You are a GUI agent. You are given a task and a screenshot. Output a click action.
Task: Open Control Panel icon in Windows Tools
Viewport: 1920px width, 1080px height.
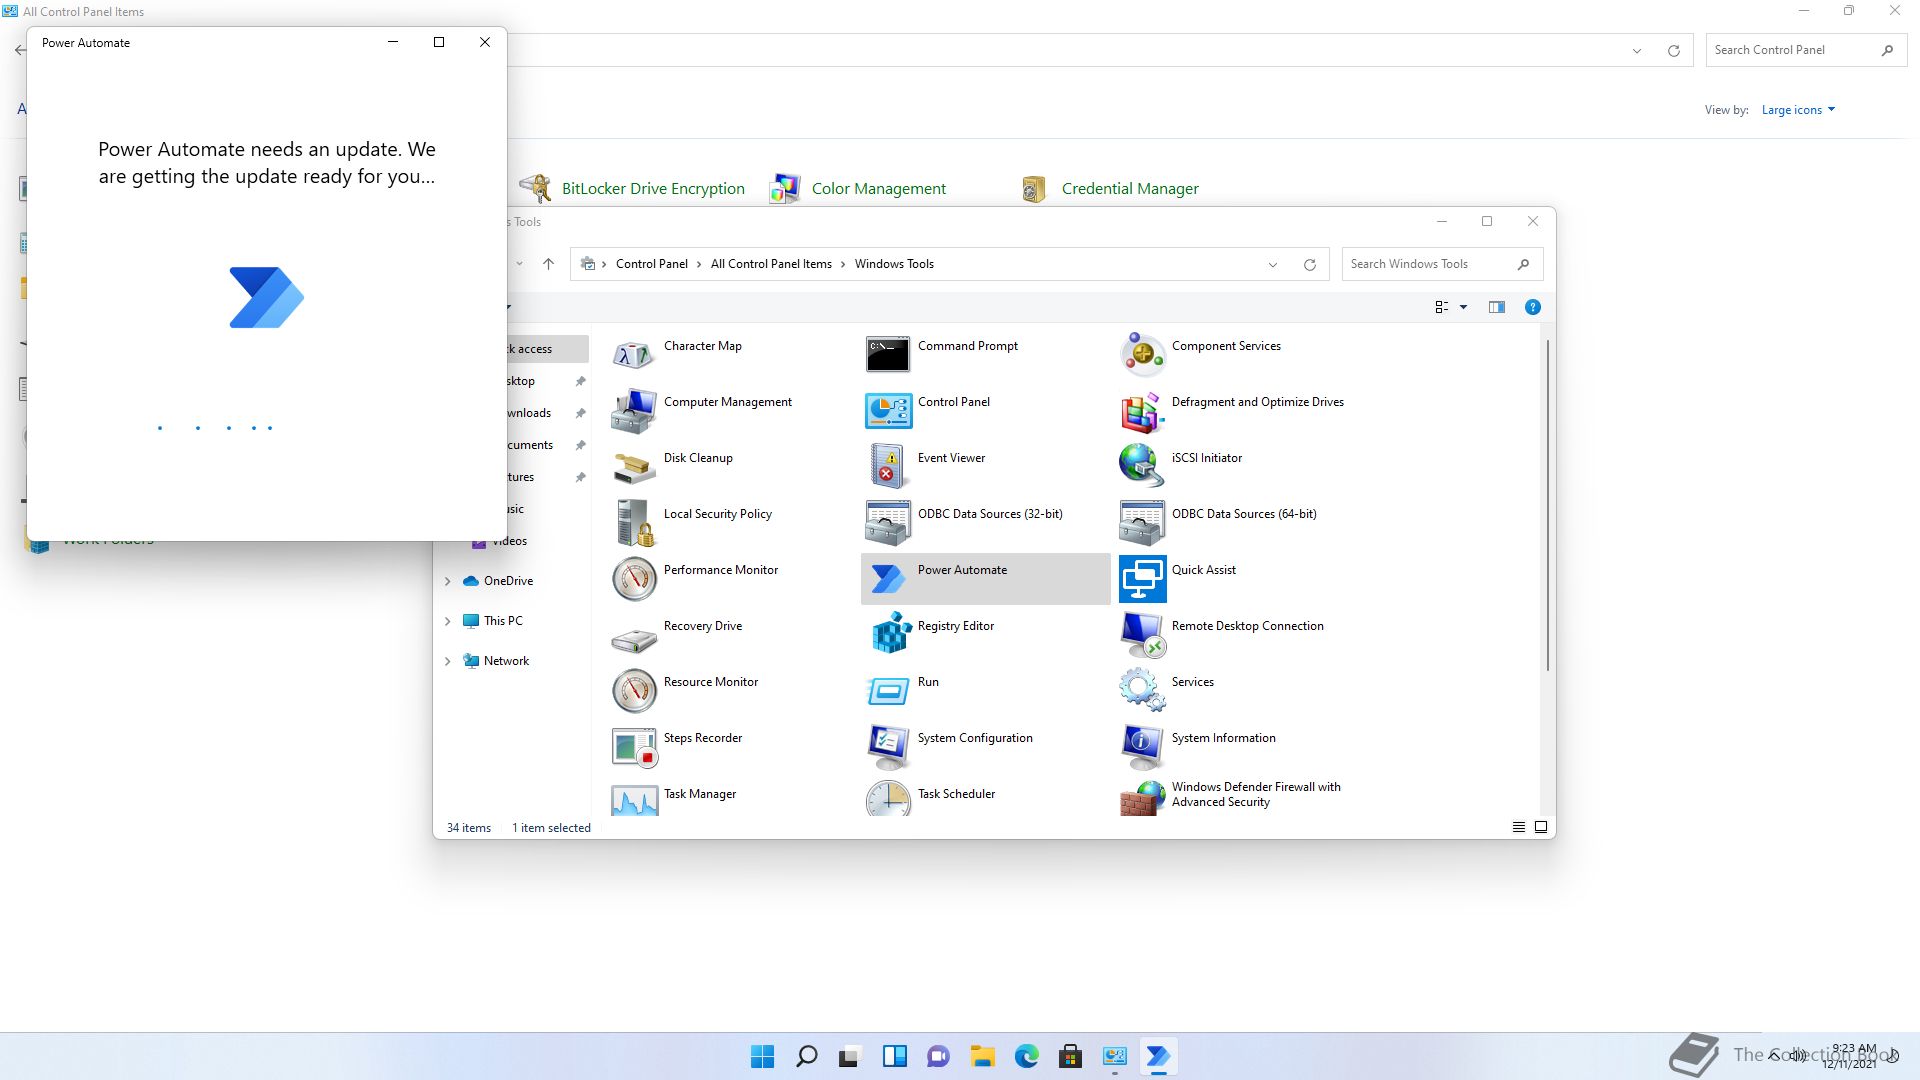click(x=888, y=410)
